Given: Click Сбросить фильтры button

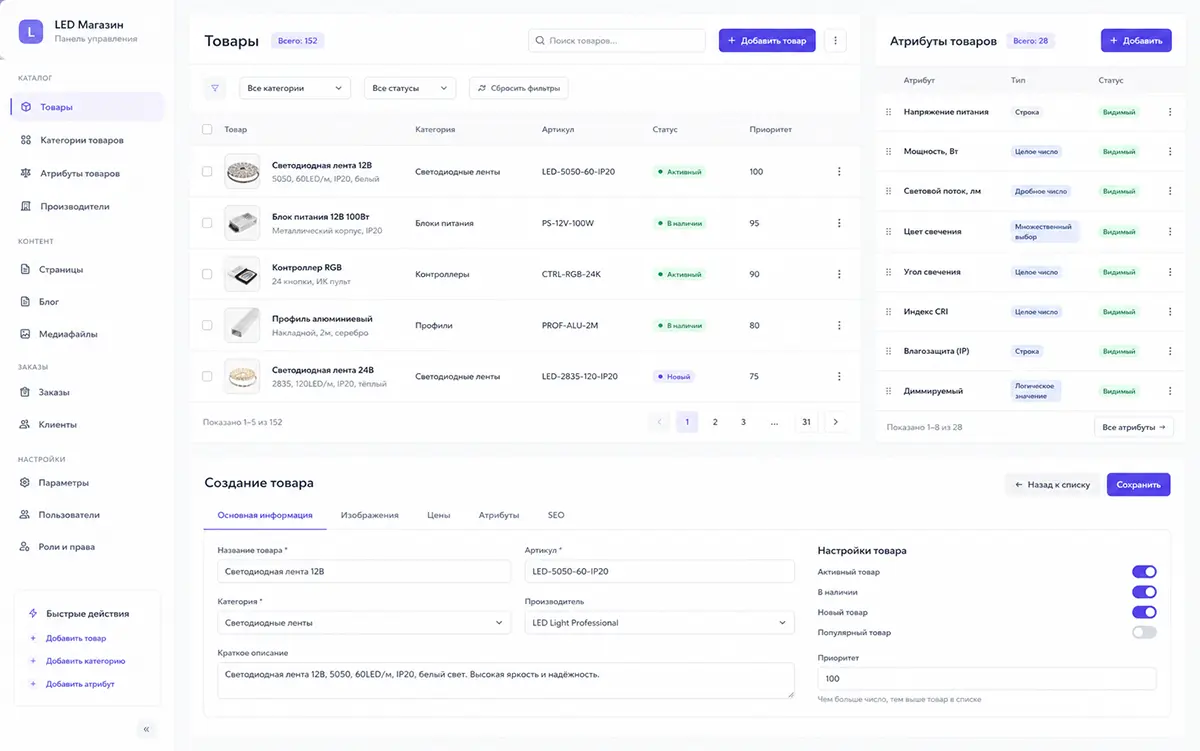Looking at the screenshot, I should click(x=519, y=88).
